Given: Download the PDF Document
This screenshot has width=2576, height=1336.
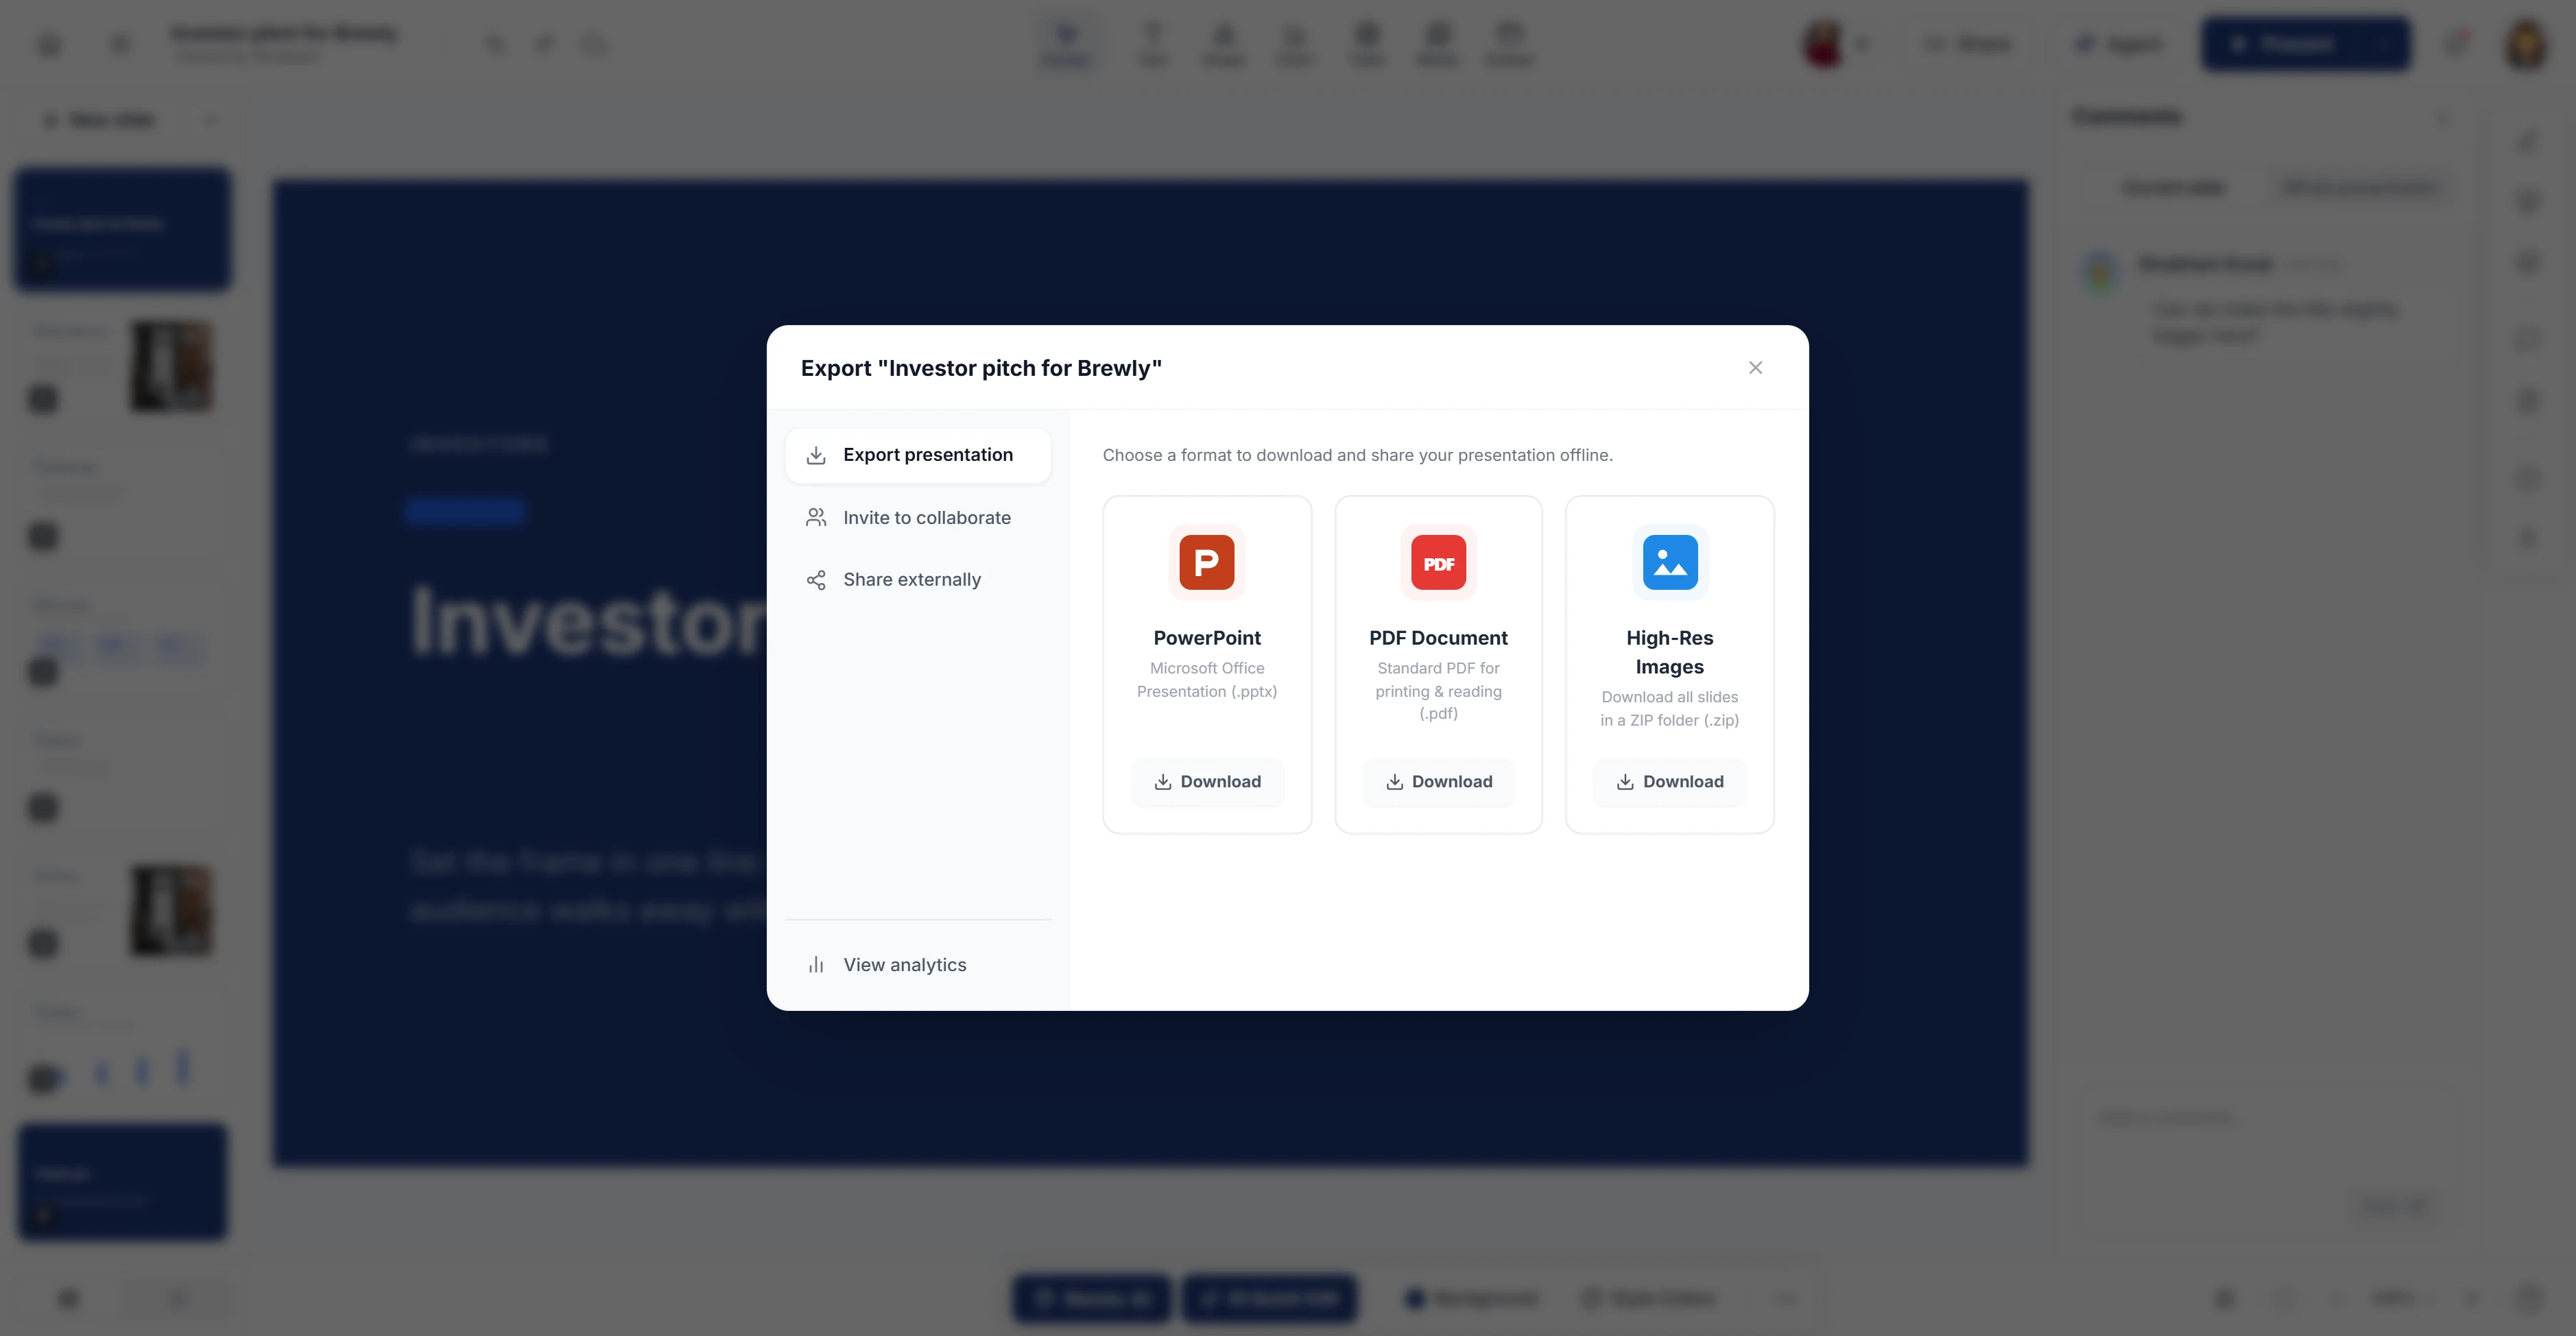Looking at the screenshot, I should coord(1438,782).
